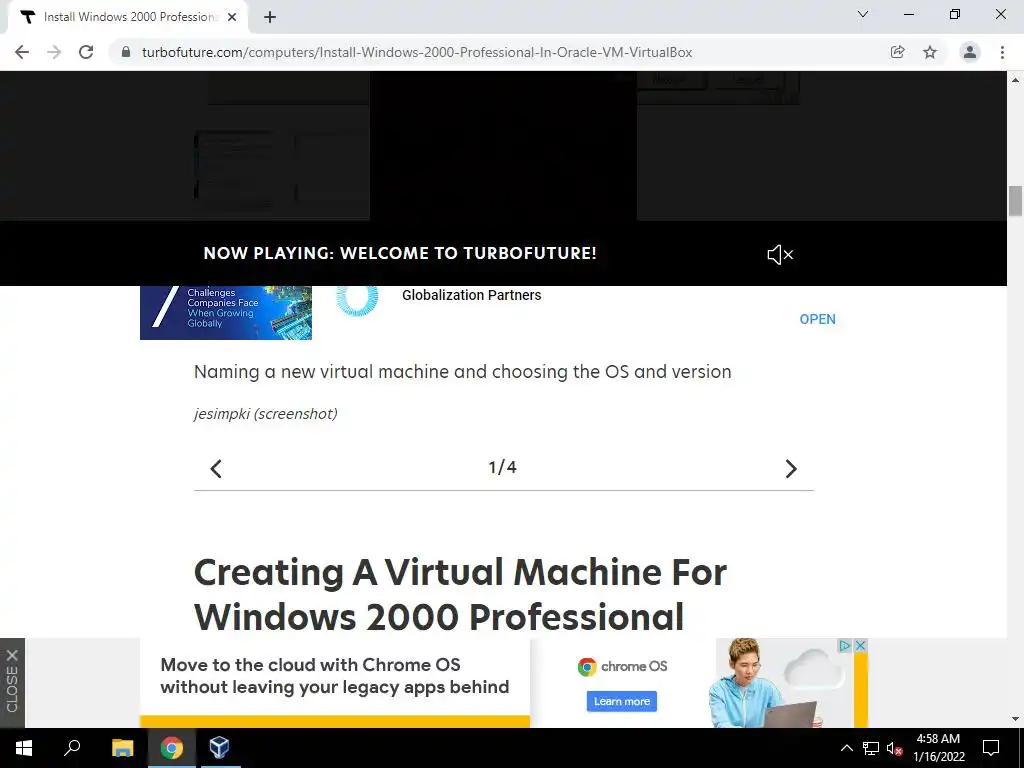Click the Globalization Partners ad image
Screen dimensions: 1024x768
[226, 313]
